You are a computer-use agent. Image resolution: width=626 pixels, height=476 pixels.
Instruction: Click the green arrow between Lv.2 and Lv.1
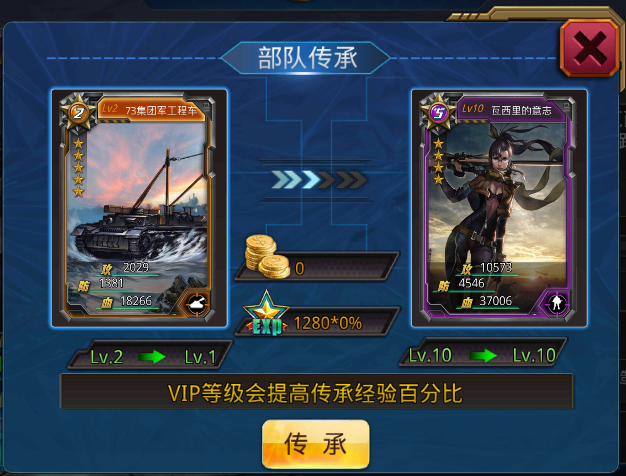click(x=152, y=356)
